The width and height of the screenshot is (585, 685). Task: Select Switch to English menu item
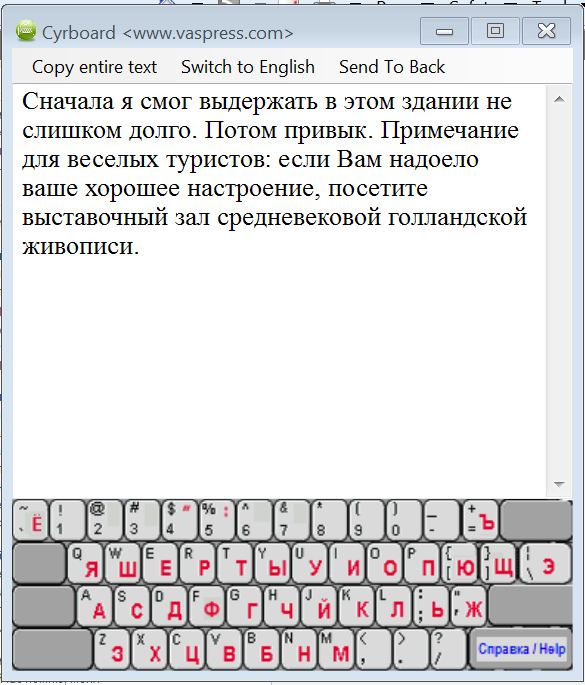(248, 67)
